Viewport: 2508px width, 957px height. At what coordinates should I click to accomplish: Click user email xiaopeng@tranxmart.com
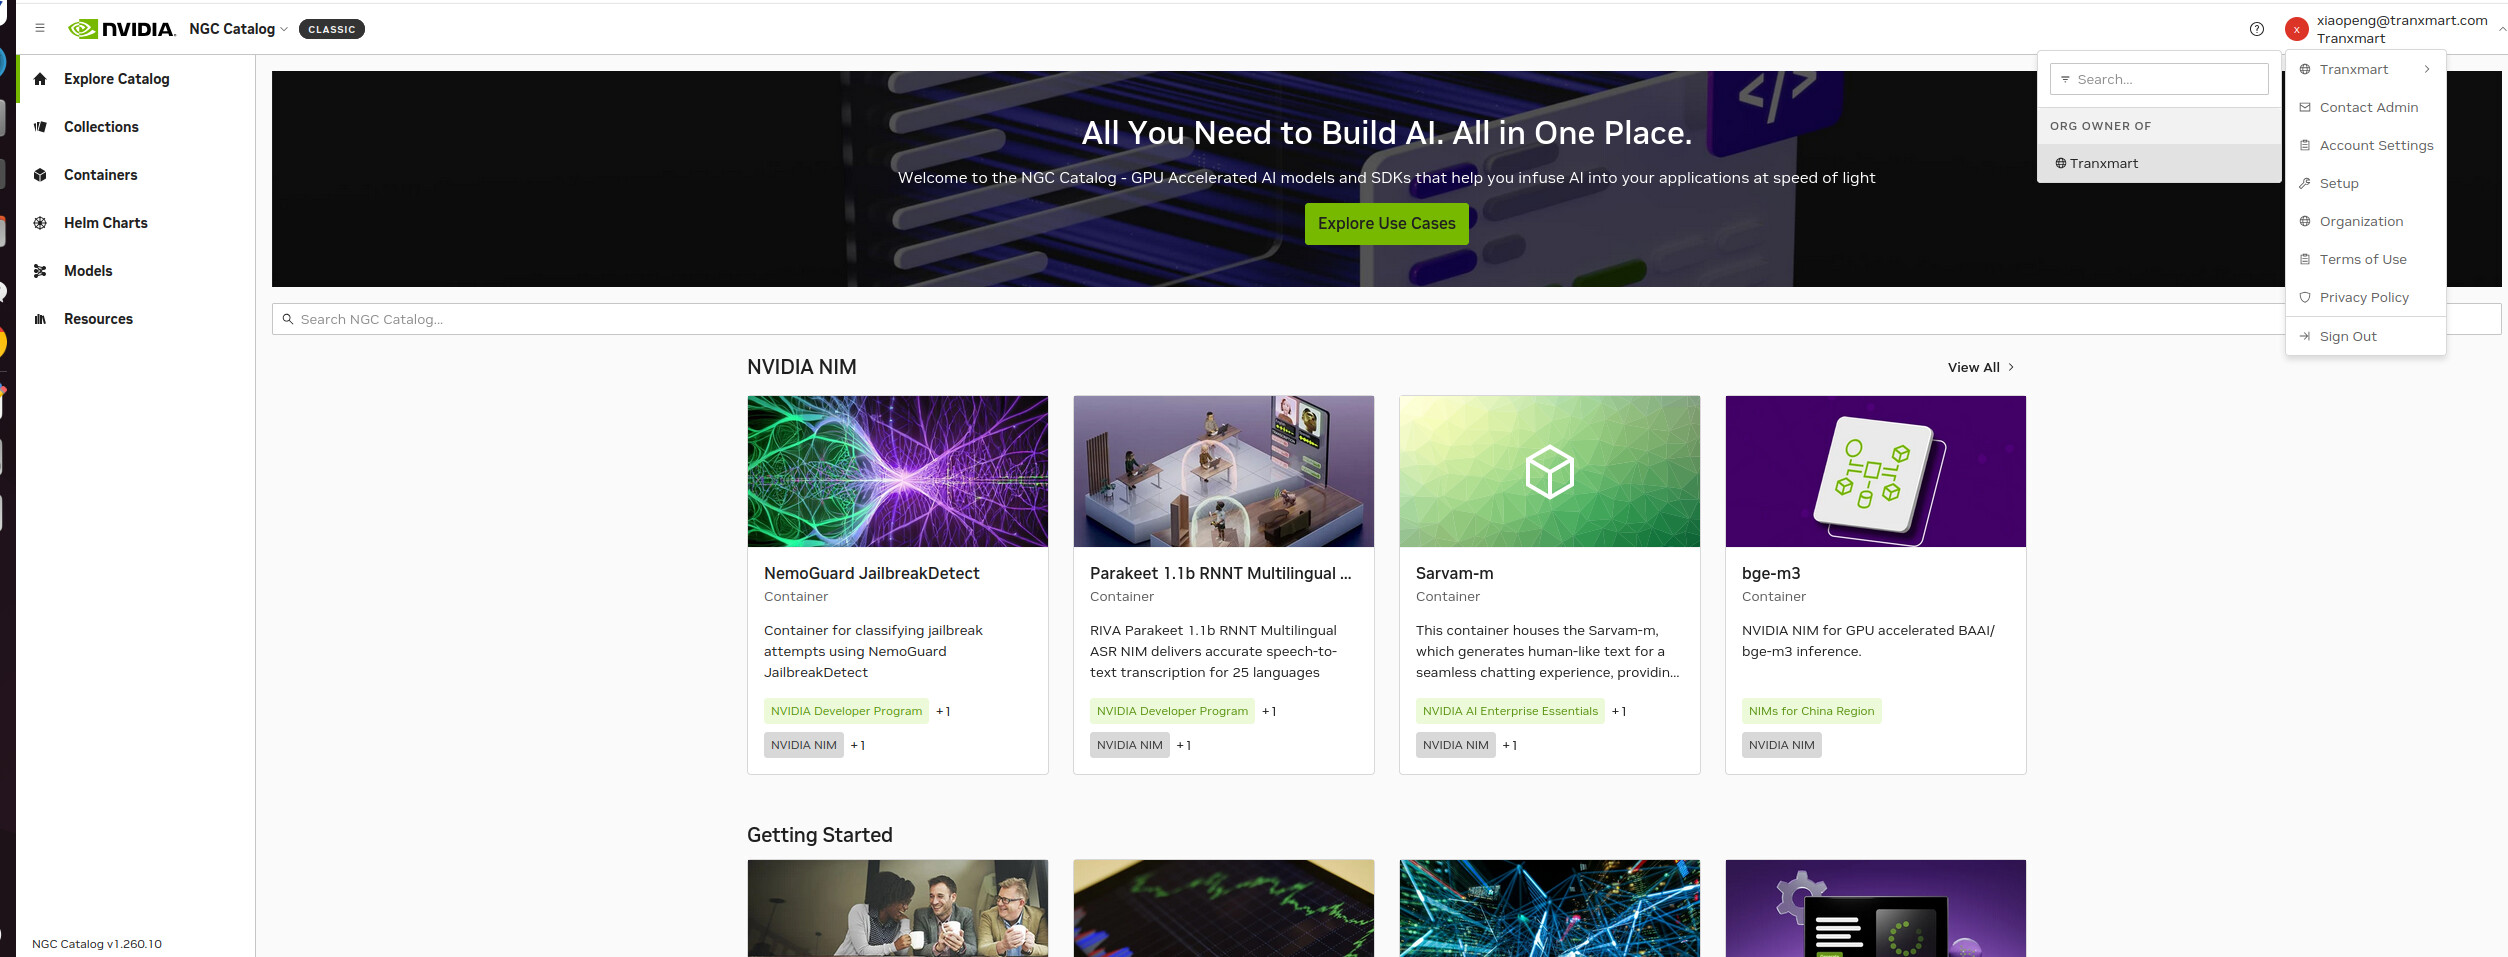click(x=2402, y=20)
